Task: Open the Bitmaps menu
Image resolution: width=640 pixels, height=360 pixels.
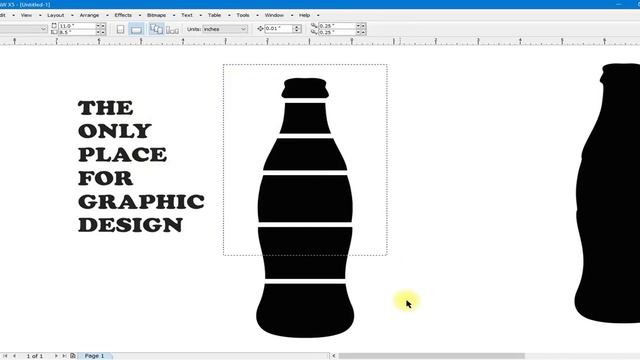Action: coord(156,15)
